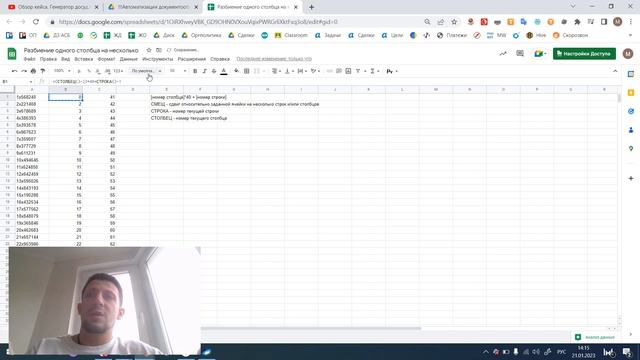
Task: Open the Google Meet call dropdown
Action: [540, 53]
